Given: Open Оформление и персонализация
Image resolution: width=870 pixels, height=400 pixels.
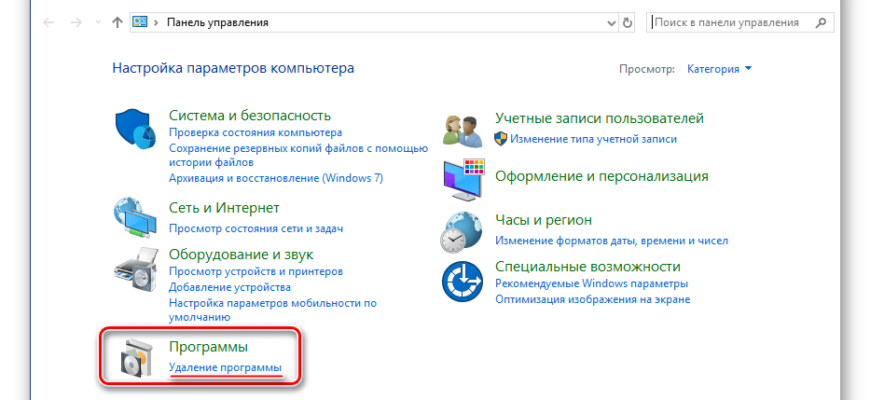Looking at the screenshot, I should click(601, 176).
